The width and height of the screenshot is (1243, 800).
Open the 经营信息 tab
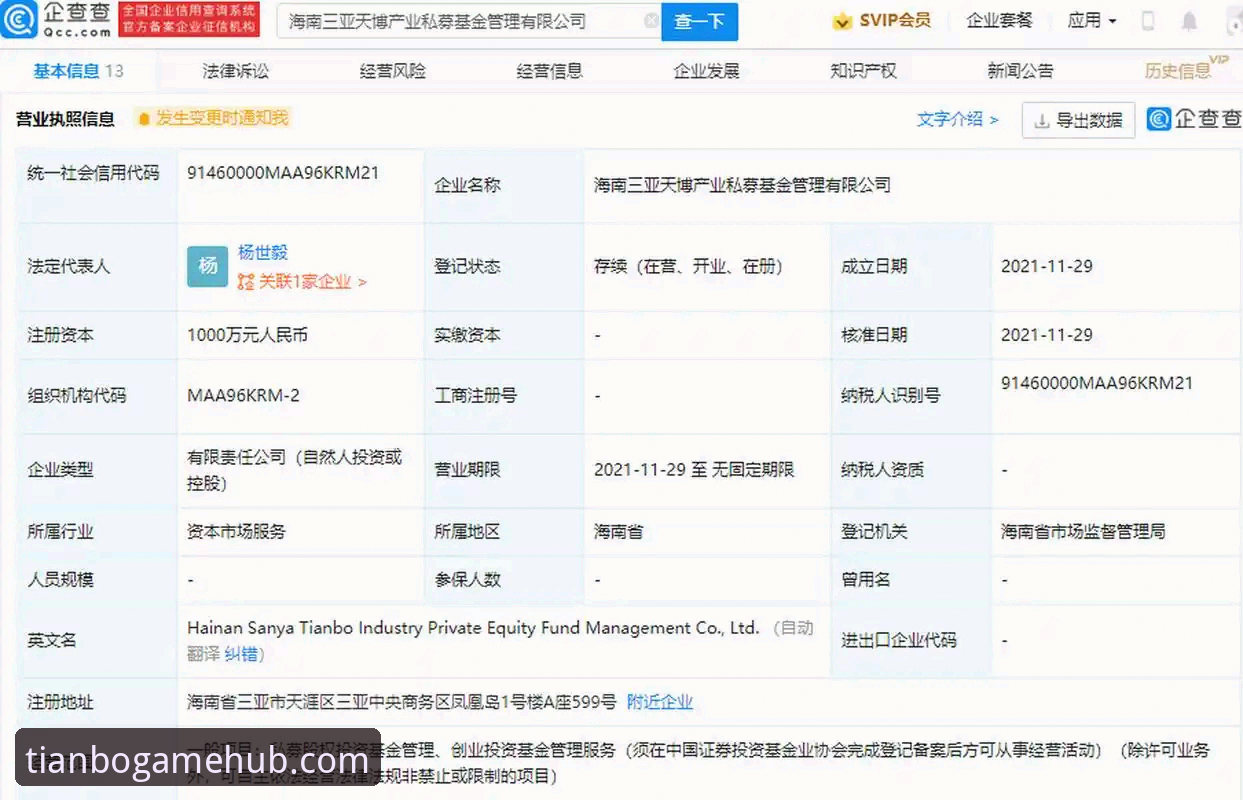pyautogui.click(x=550, y=71)
